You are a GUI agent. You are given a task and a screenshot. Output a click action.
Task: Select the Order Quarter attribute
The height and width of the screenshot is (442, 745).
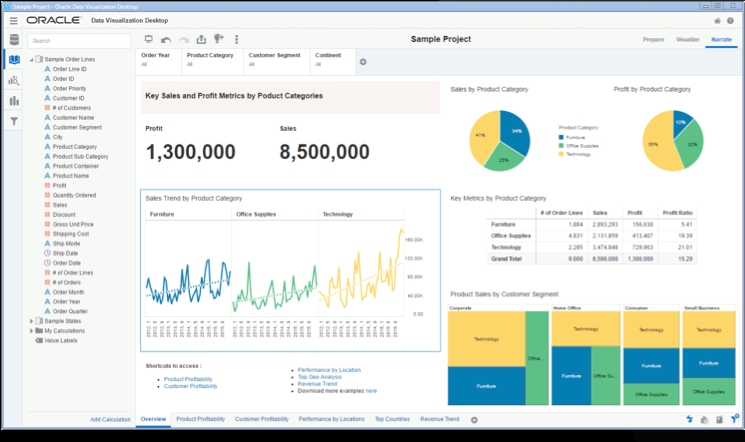(70, 311)
